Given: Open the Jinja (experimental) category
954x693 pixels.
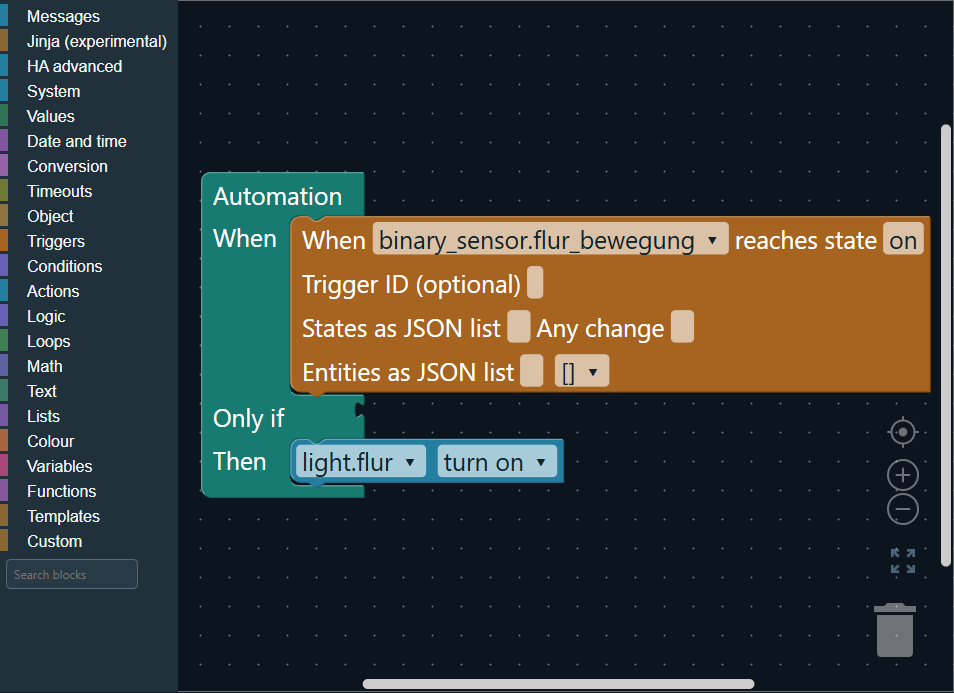Looking at the screenshot, I should (89, 41).
